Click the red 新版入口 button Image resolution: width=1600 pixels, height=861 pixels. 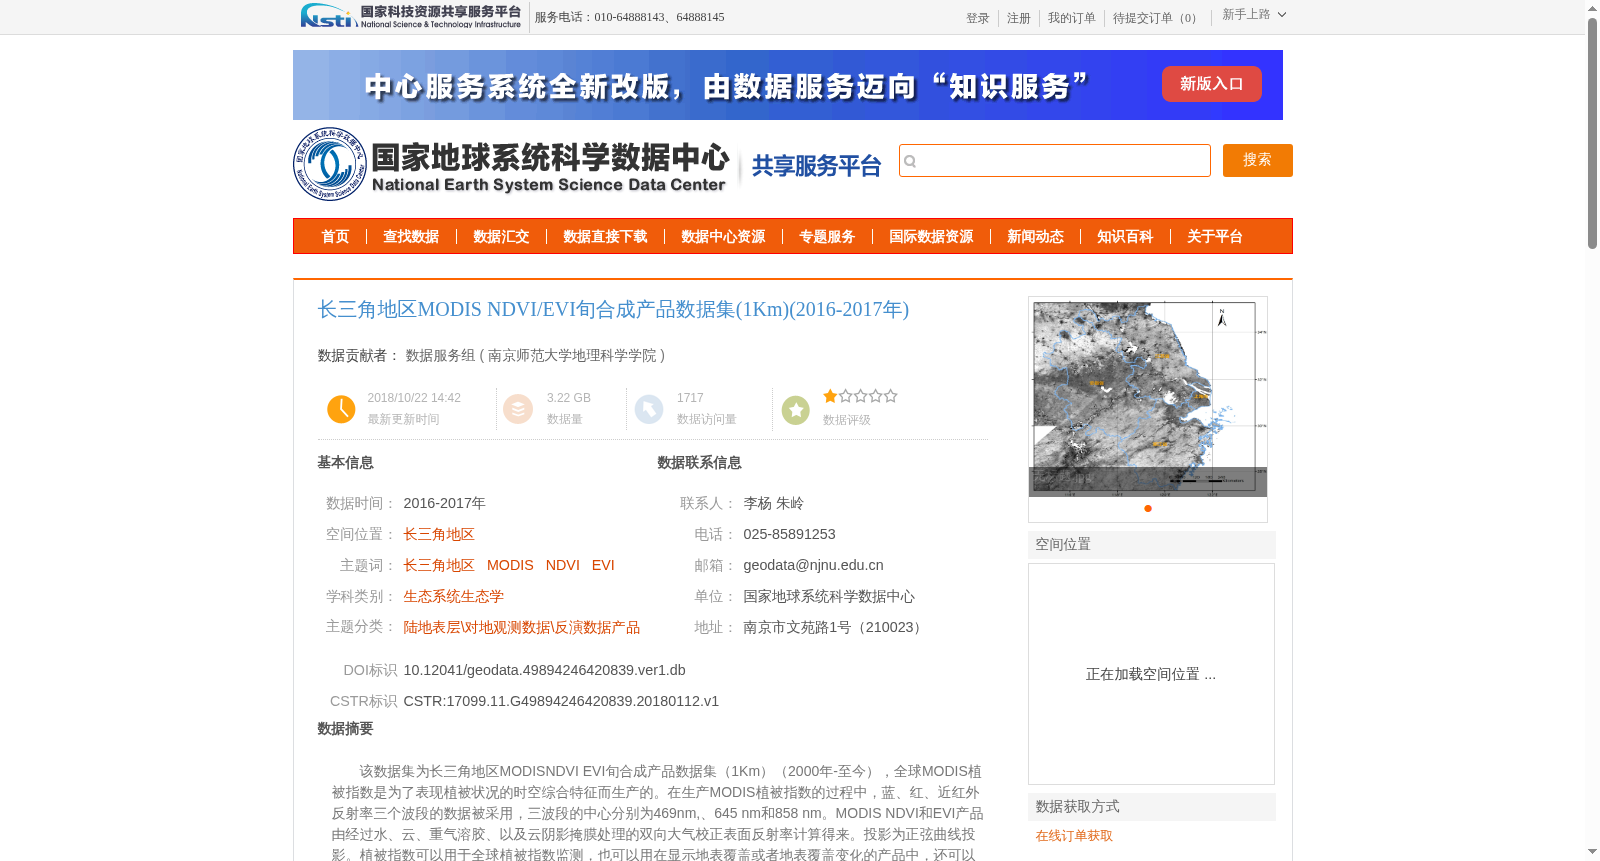[x=1212, y=84]
